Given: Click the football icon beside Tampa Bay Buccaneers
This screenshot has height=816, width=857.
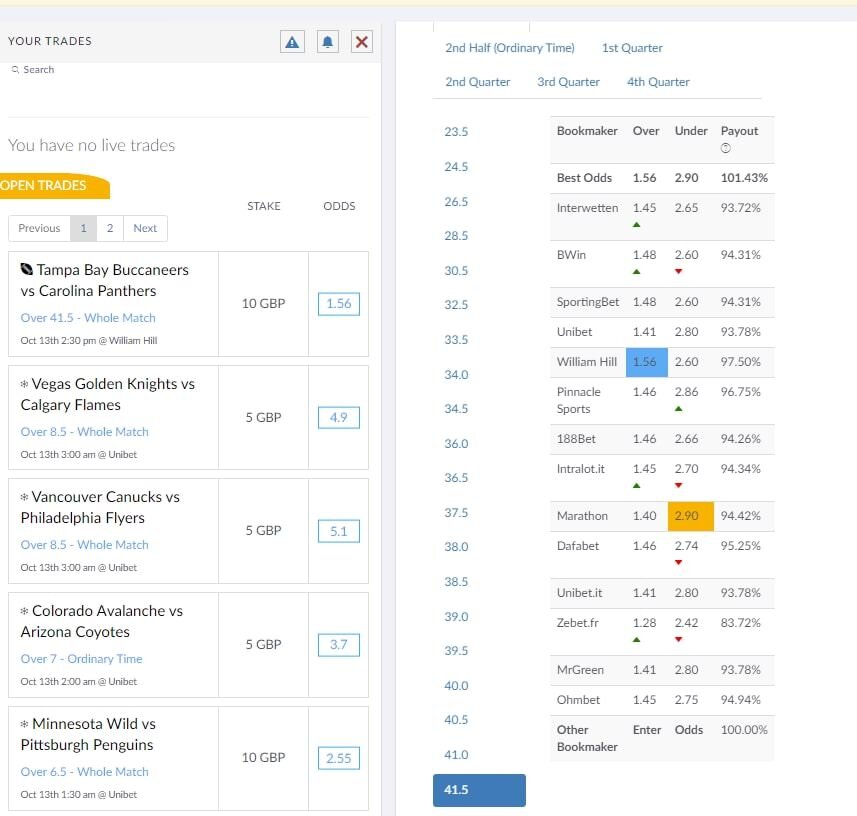Looking at the screenshot, I should (x=26, y=269).
